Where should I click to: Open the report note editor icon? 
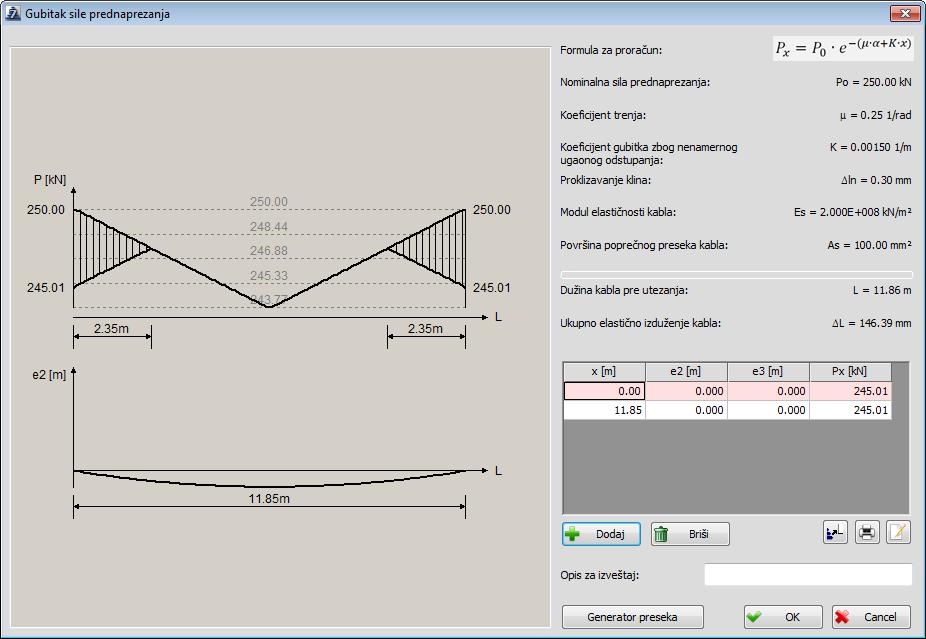[x=898, y=533]
